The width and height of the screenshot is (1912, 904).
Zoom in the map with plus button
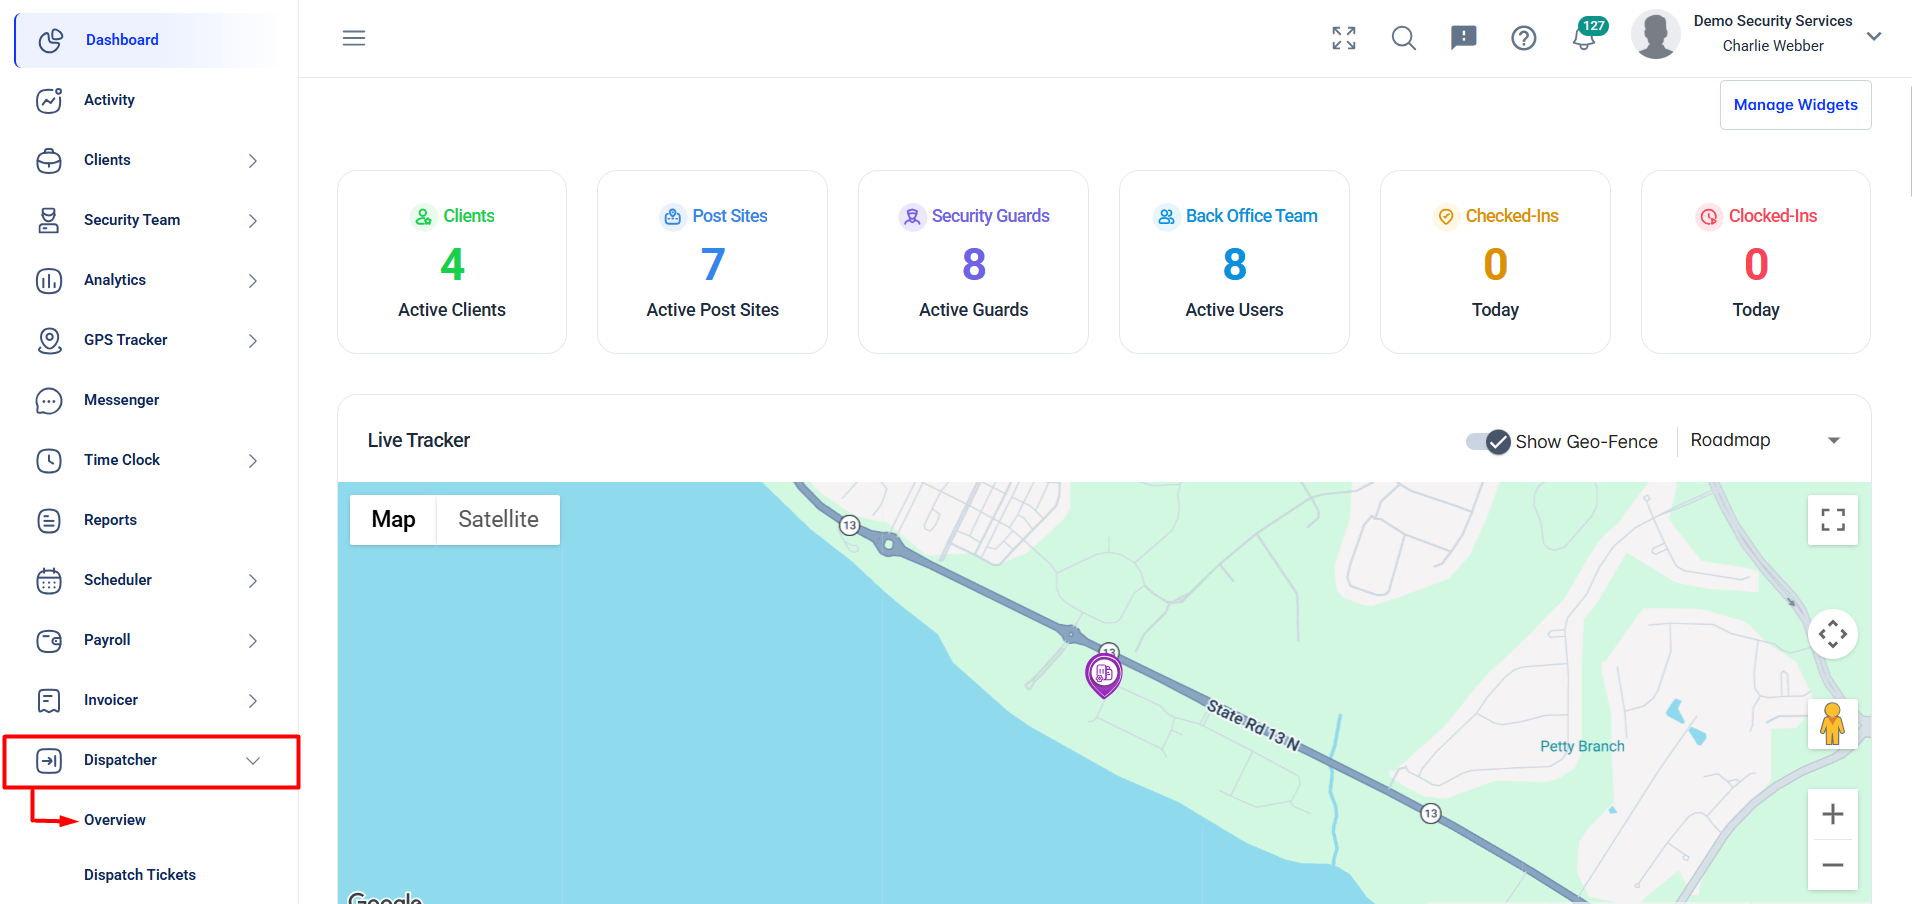(1833, 814)
